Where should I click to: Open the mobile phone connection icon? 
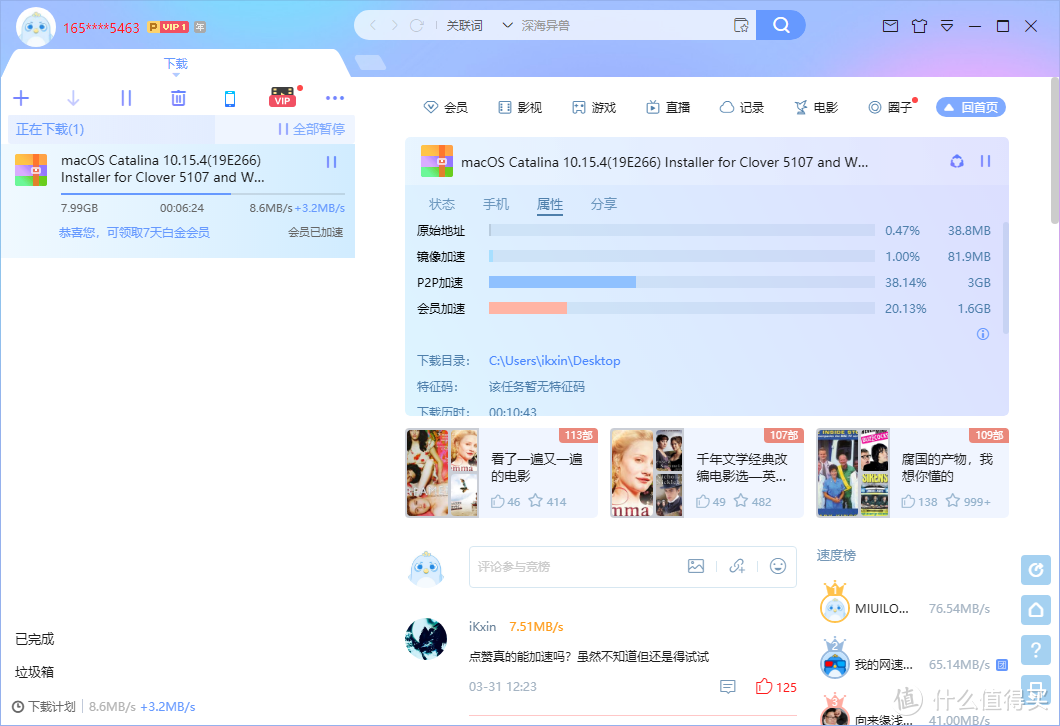pyautogui.click(x=230, y=98)
